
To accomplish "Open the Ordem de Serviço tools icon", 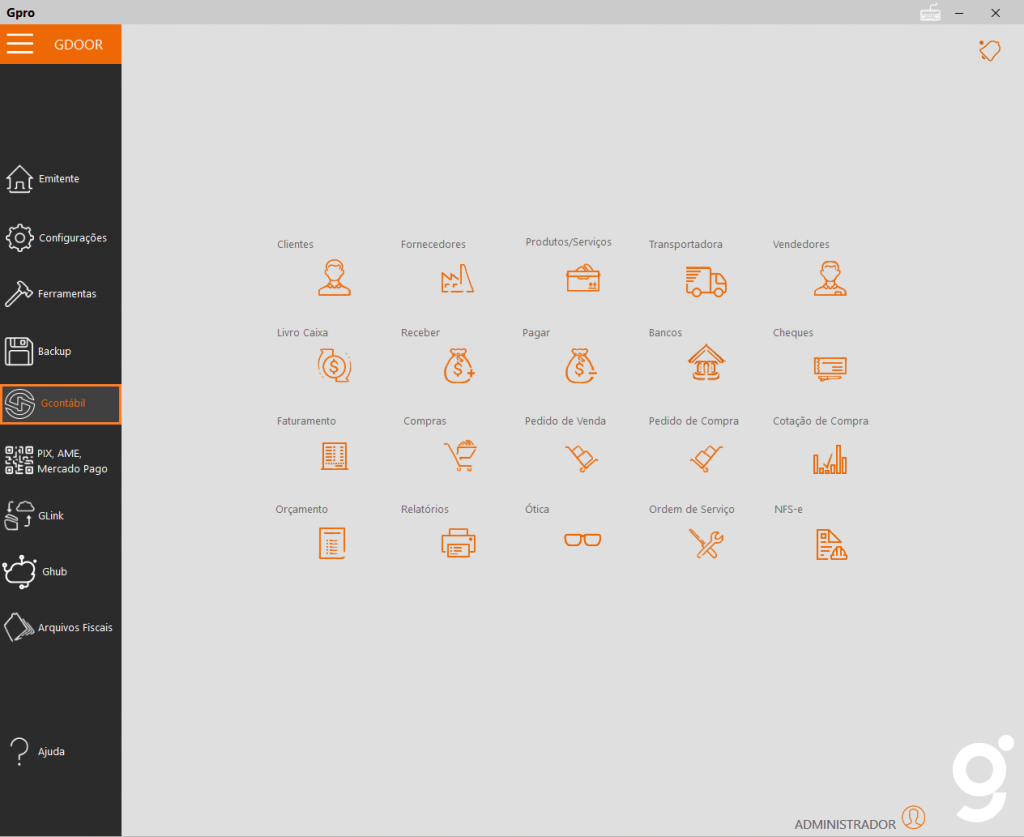I will [706, 543].
